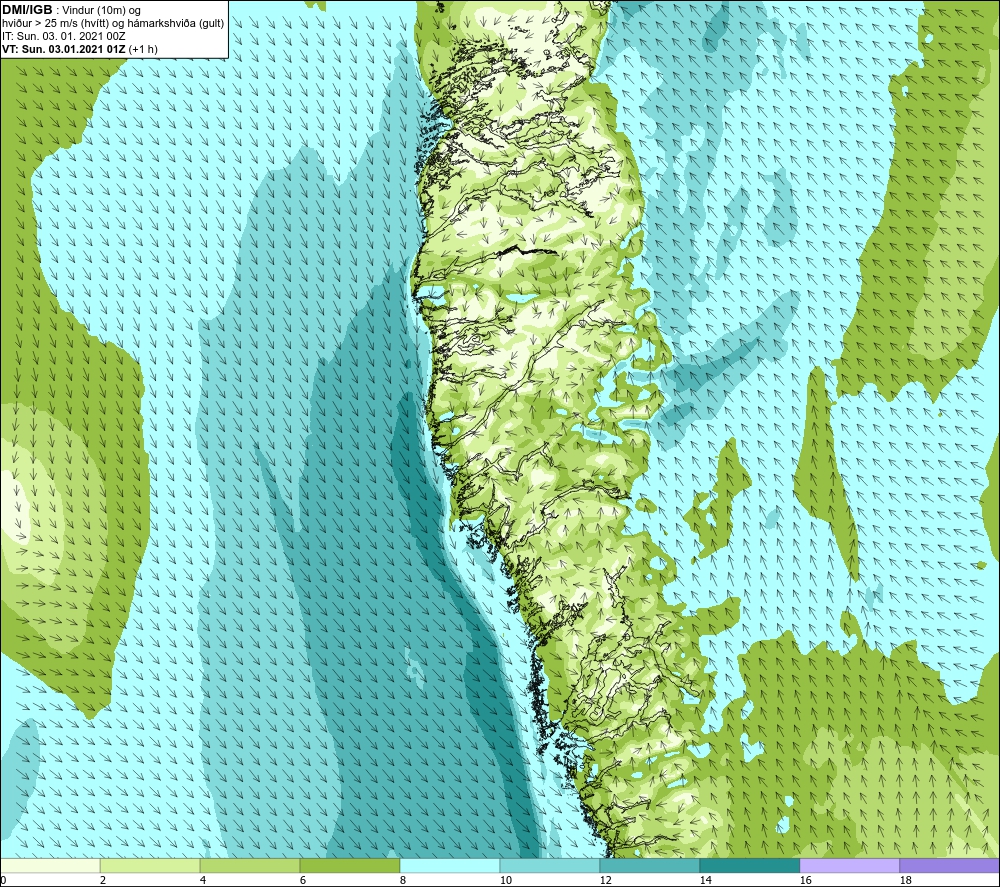The image size is (1000, 887).
Task: Click the 14–16 m/s dark teal legend swatch
Action: click(749, 866)
